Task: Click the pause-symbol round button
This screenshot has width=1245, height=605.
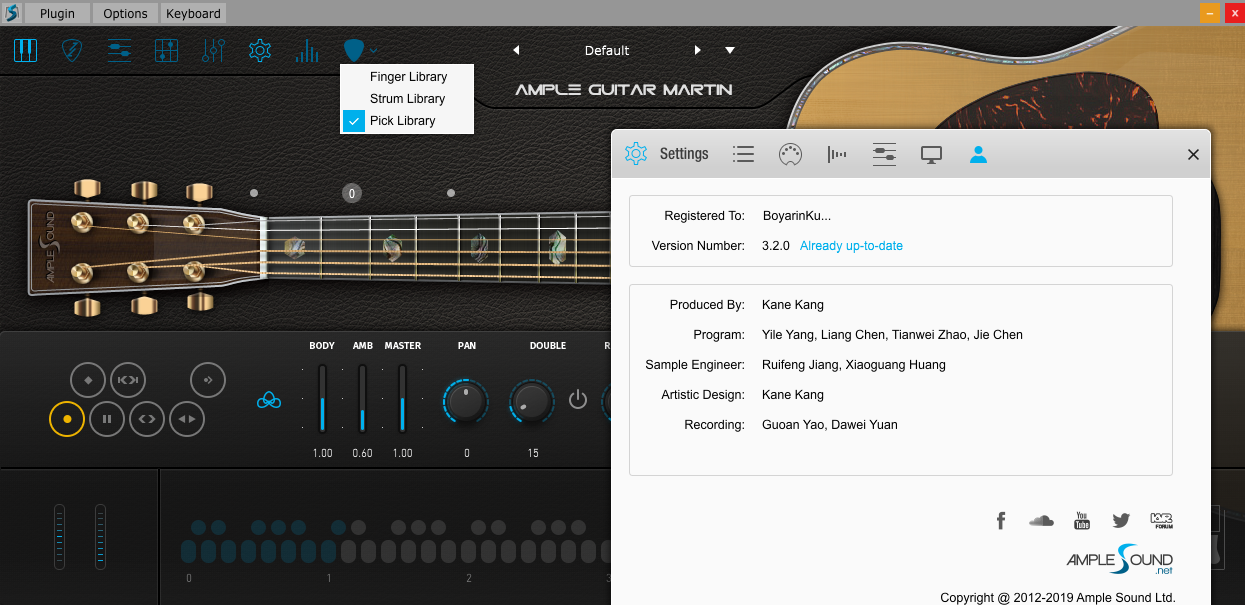Action: click(107, 419)
